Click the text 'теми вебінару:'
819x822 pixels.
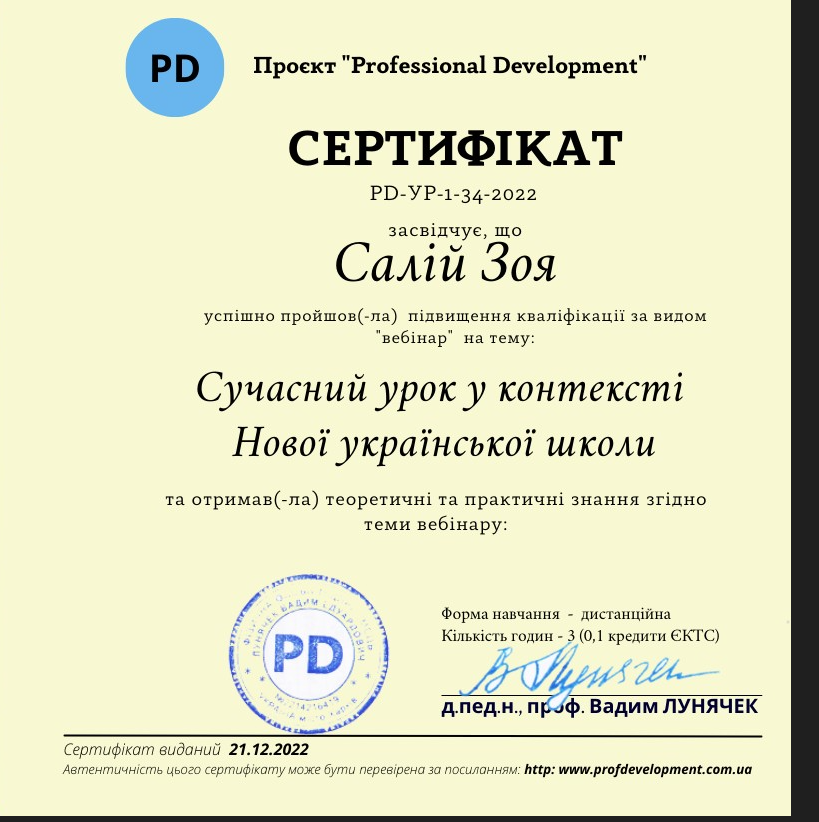point(436,524)
